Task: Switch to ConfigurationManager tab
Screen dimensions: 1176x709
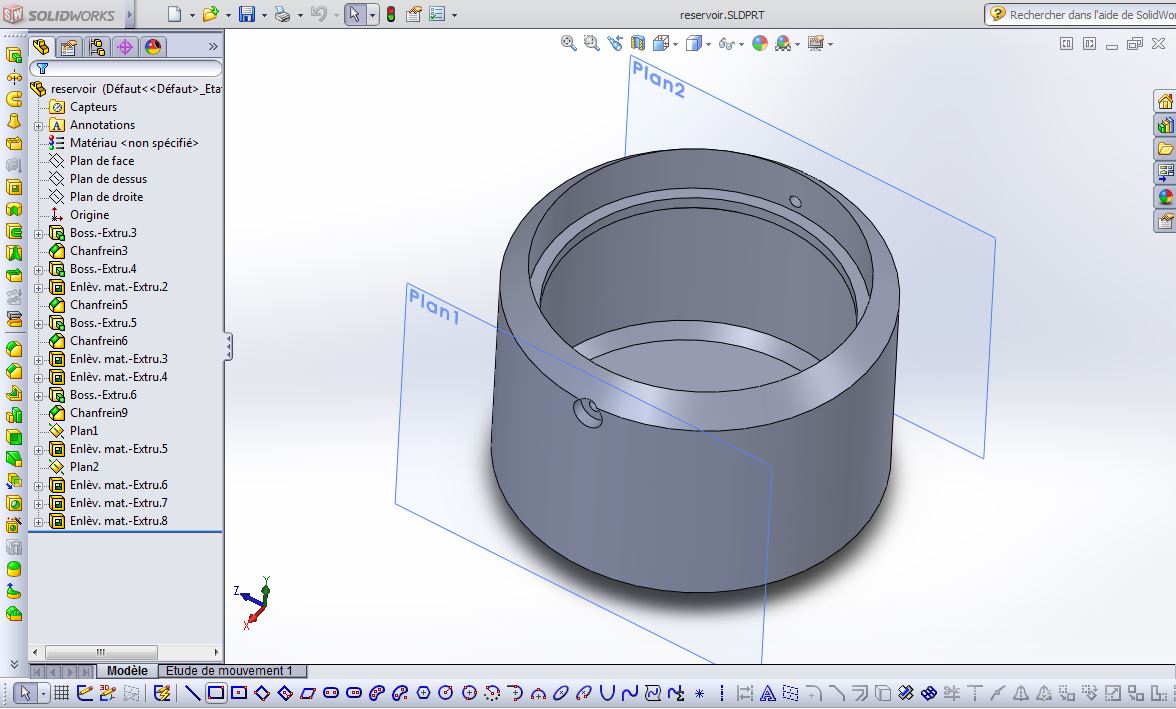Action: 97,47
